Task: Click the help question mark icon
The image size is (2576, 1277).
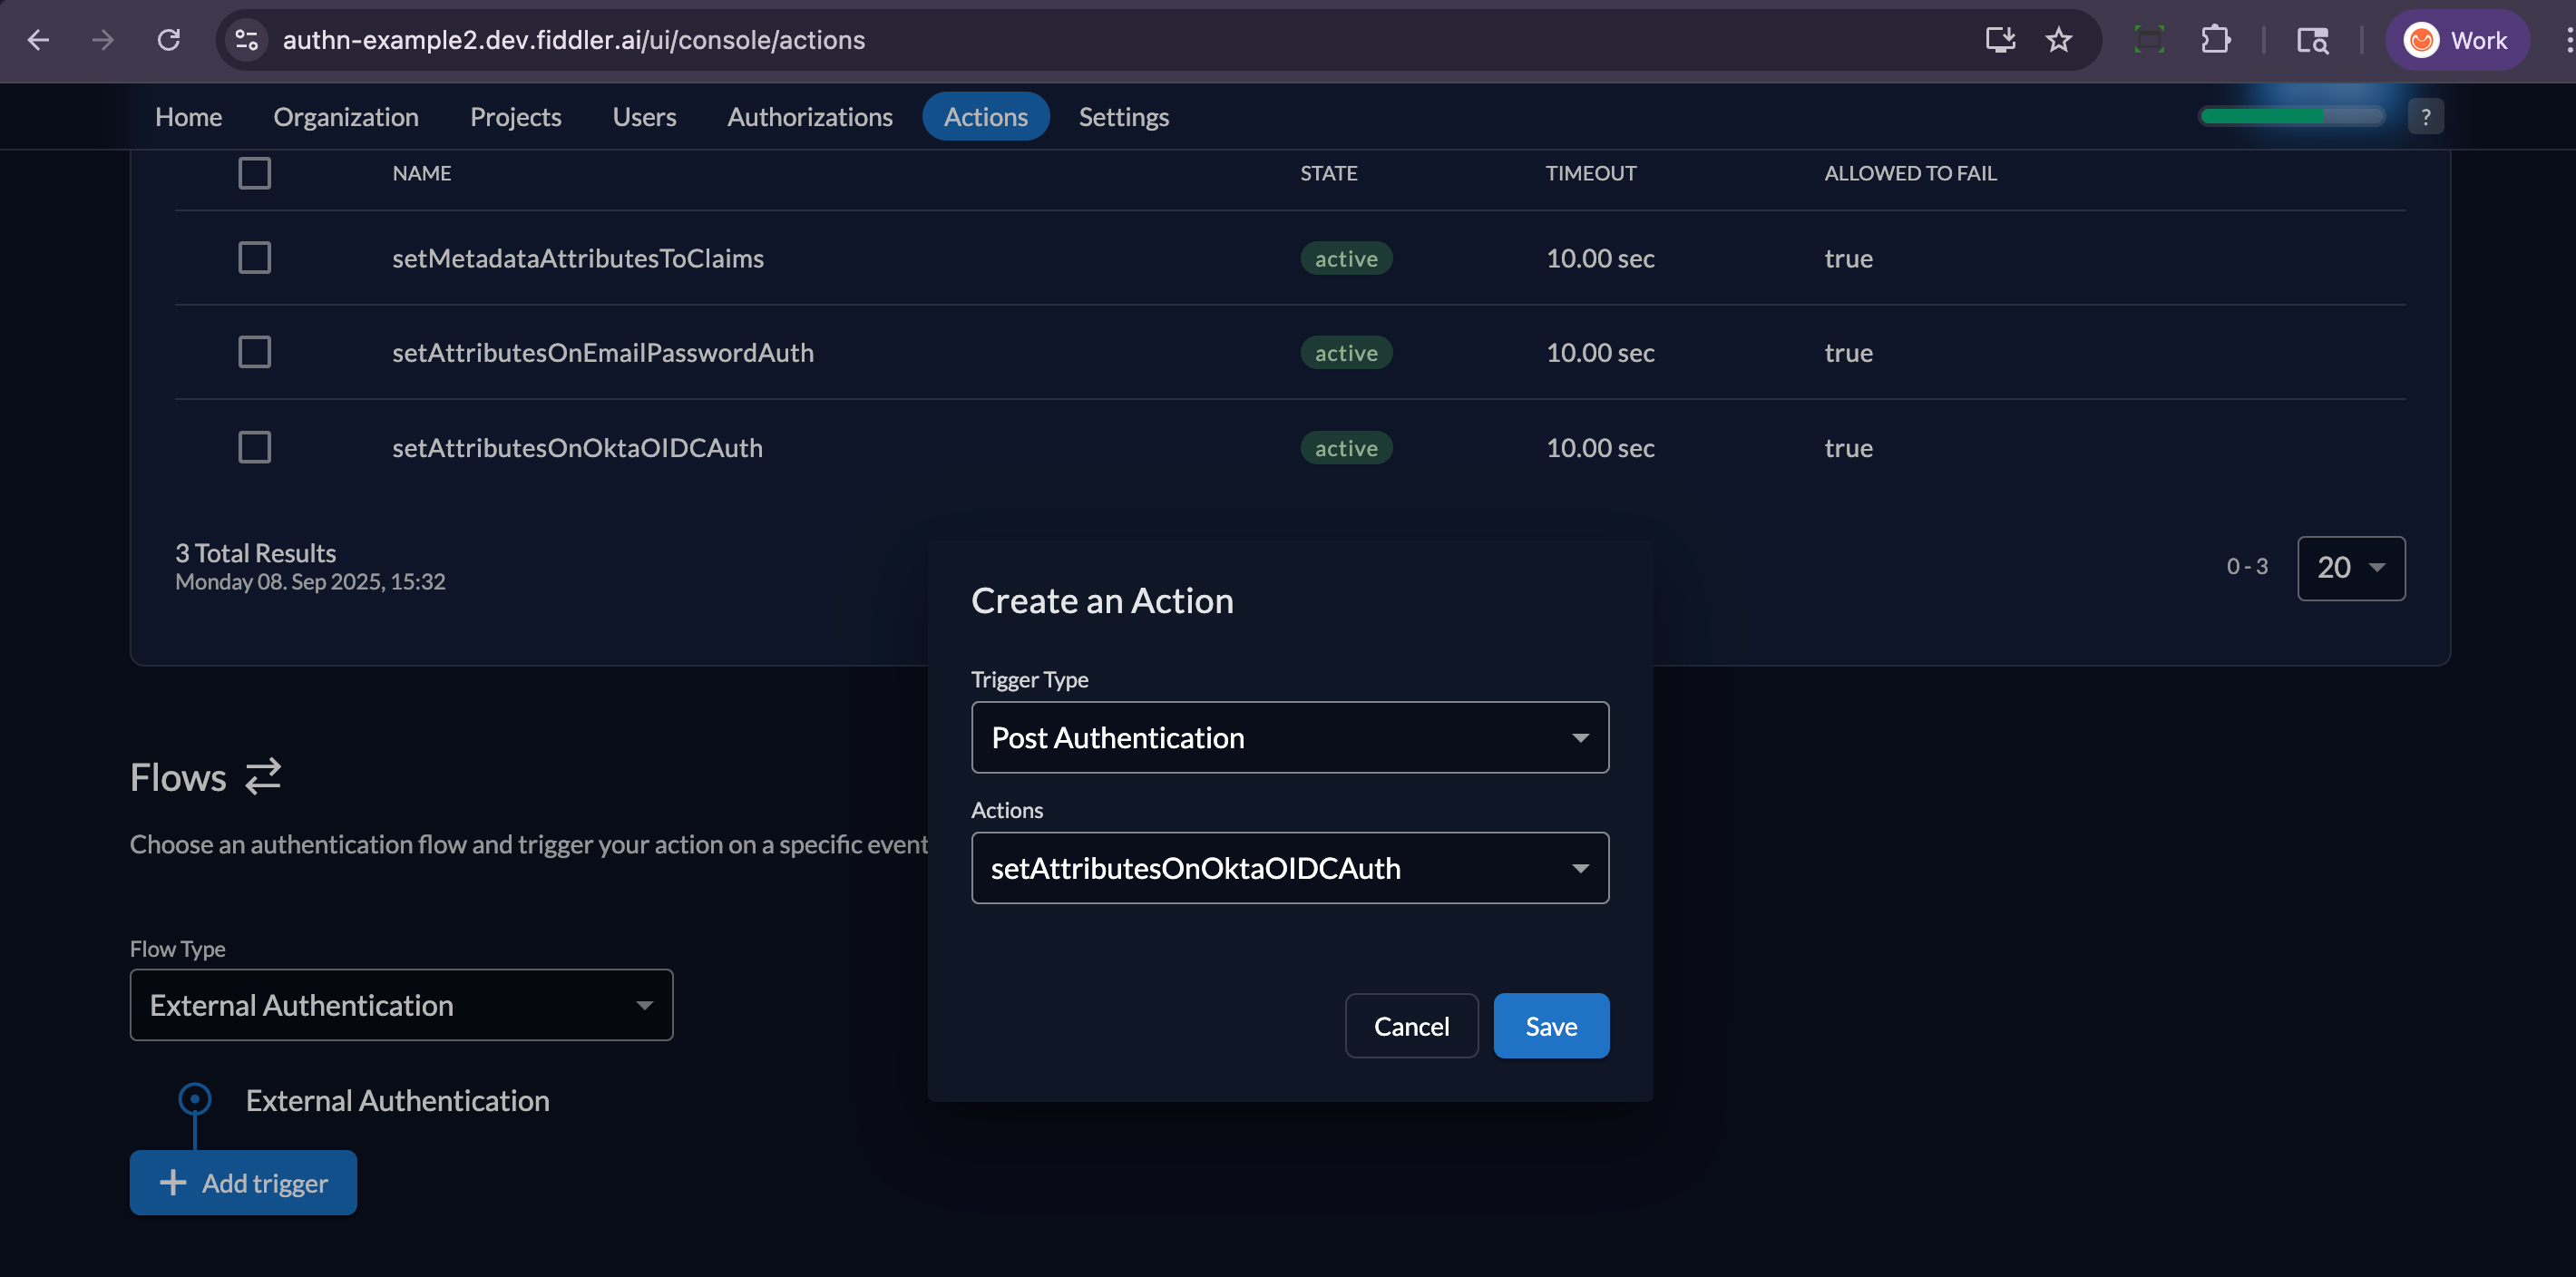Action: pos(2426,116)
